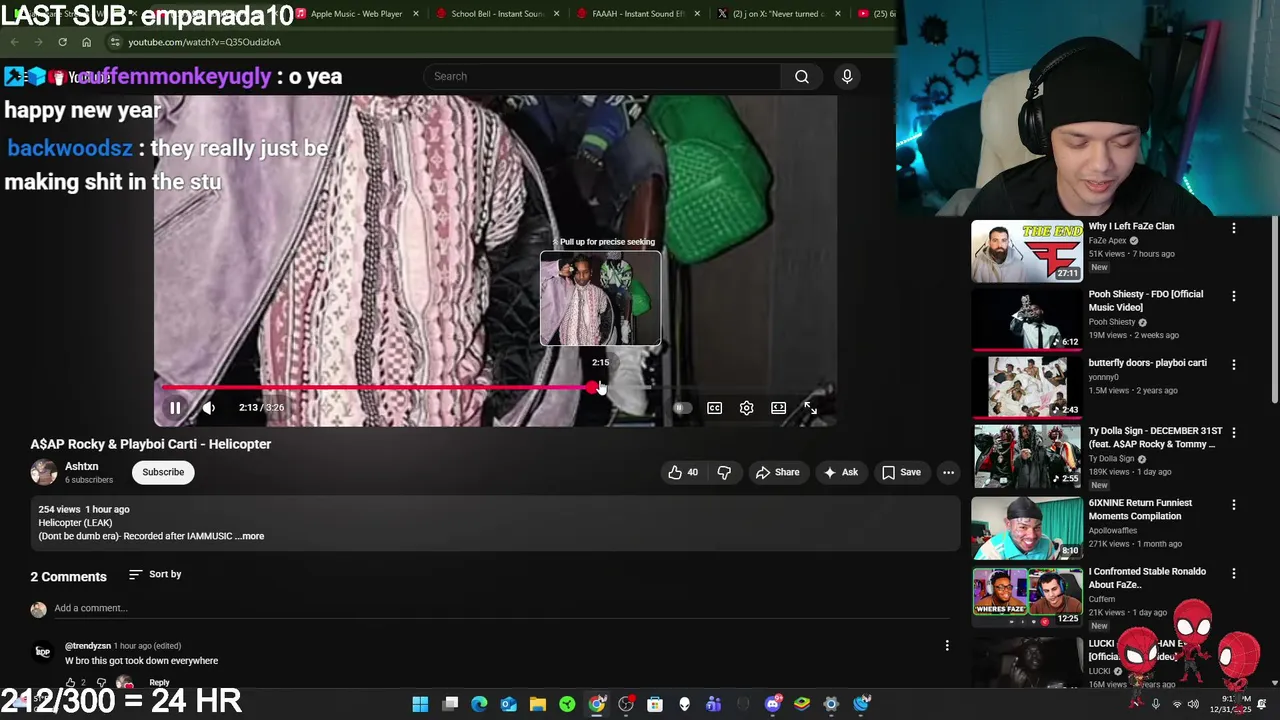
Task: Activate voice search microphone
Action: pos(847,76)
